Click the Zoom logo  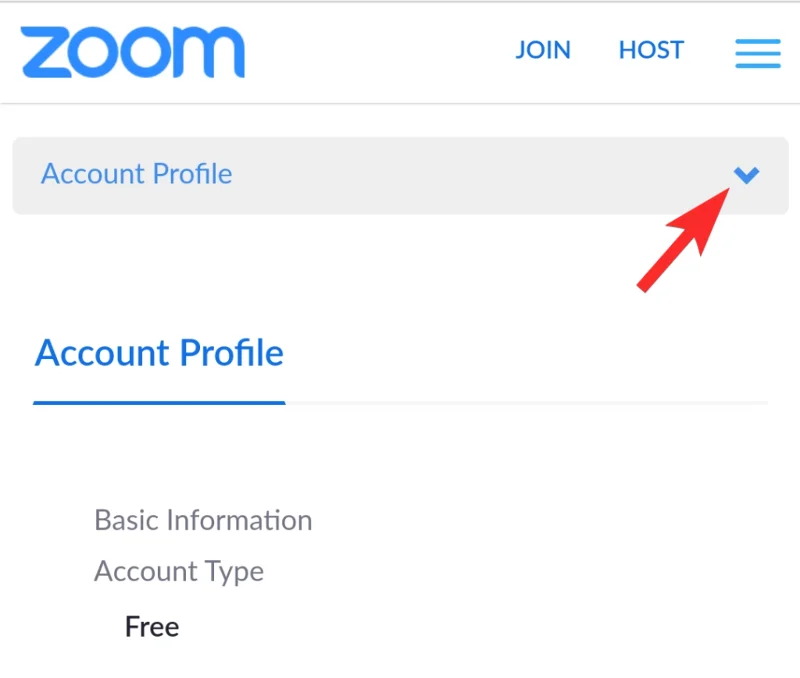pos(132,52)
